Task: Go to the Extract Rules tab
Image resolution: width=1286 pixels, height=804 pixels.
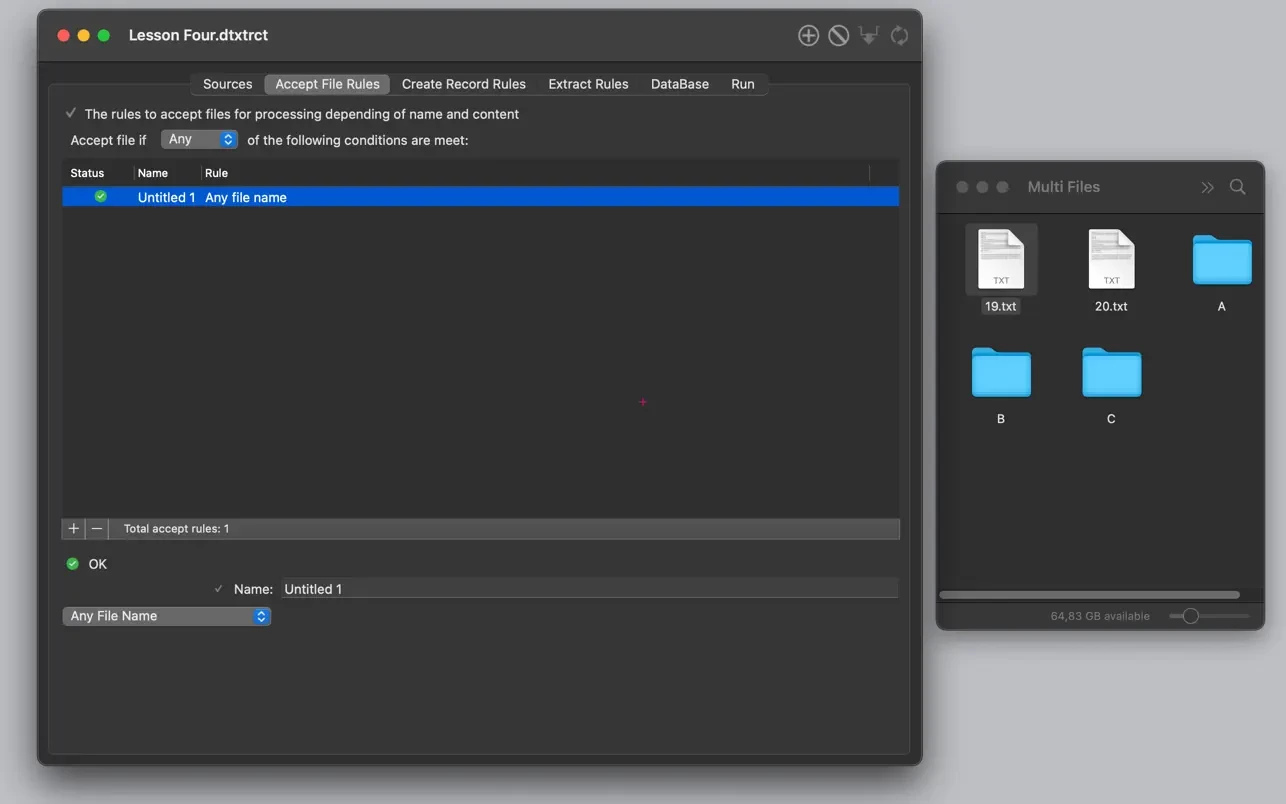Action: point(588,84)
